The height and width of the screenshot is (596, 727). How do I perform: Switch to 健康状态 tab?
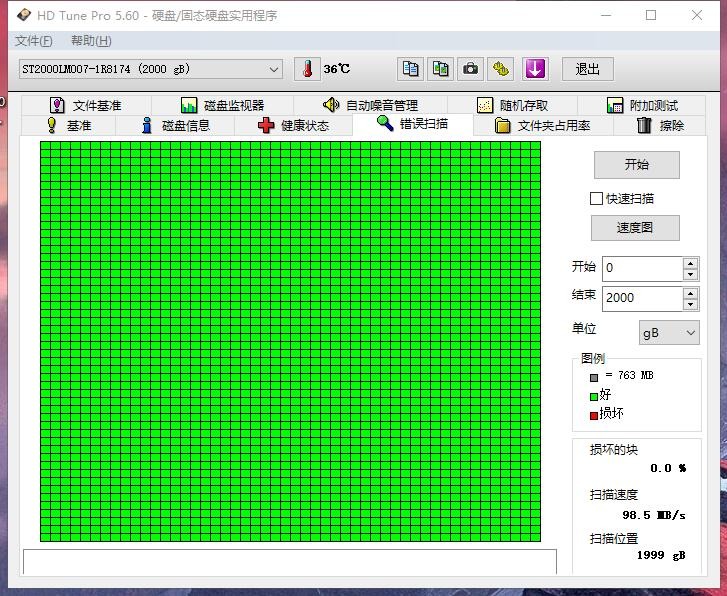pos(293,126)
